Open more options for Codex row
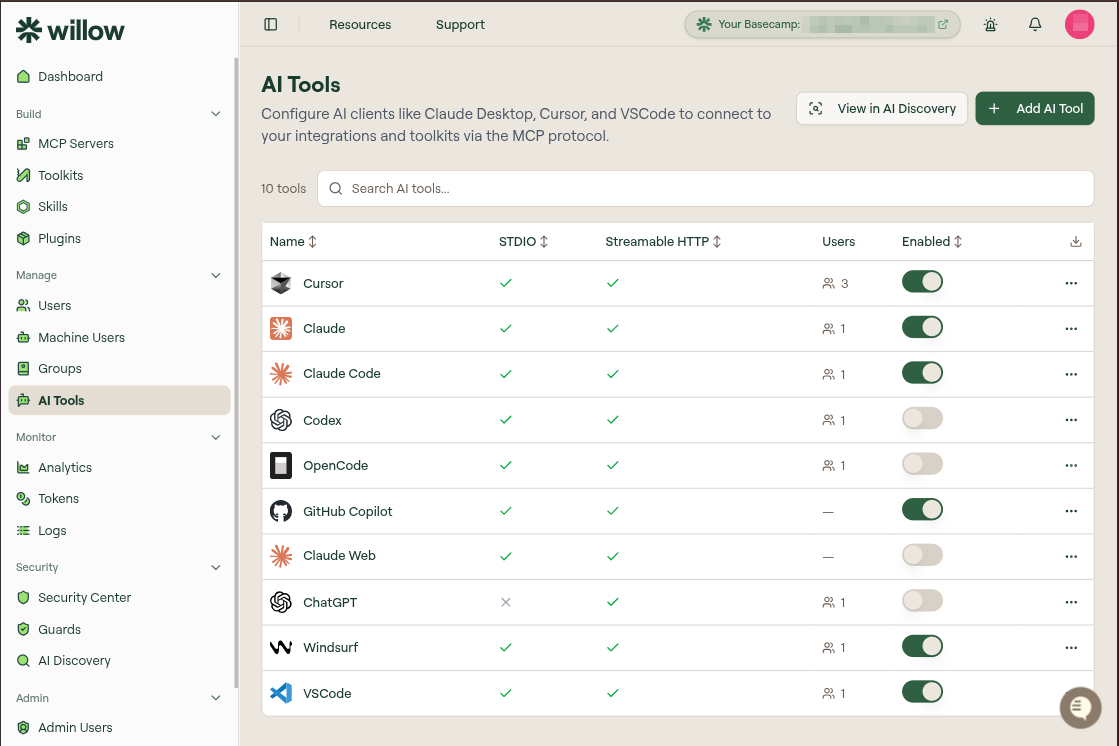The width and height of the screenshot is (1119, 746). tap(1071, 420)
